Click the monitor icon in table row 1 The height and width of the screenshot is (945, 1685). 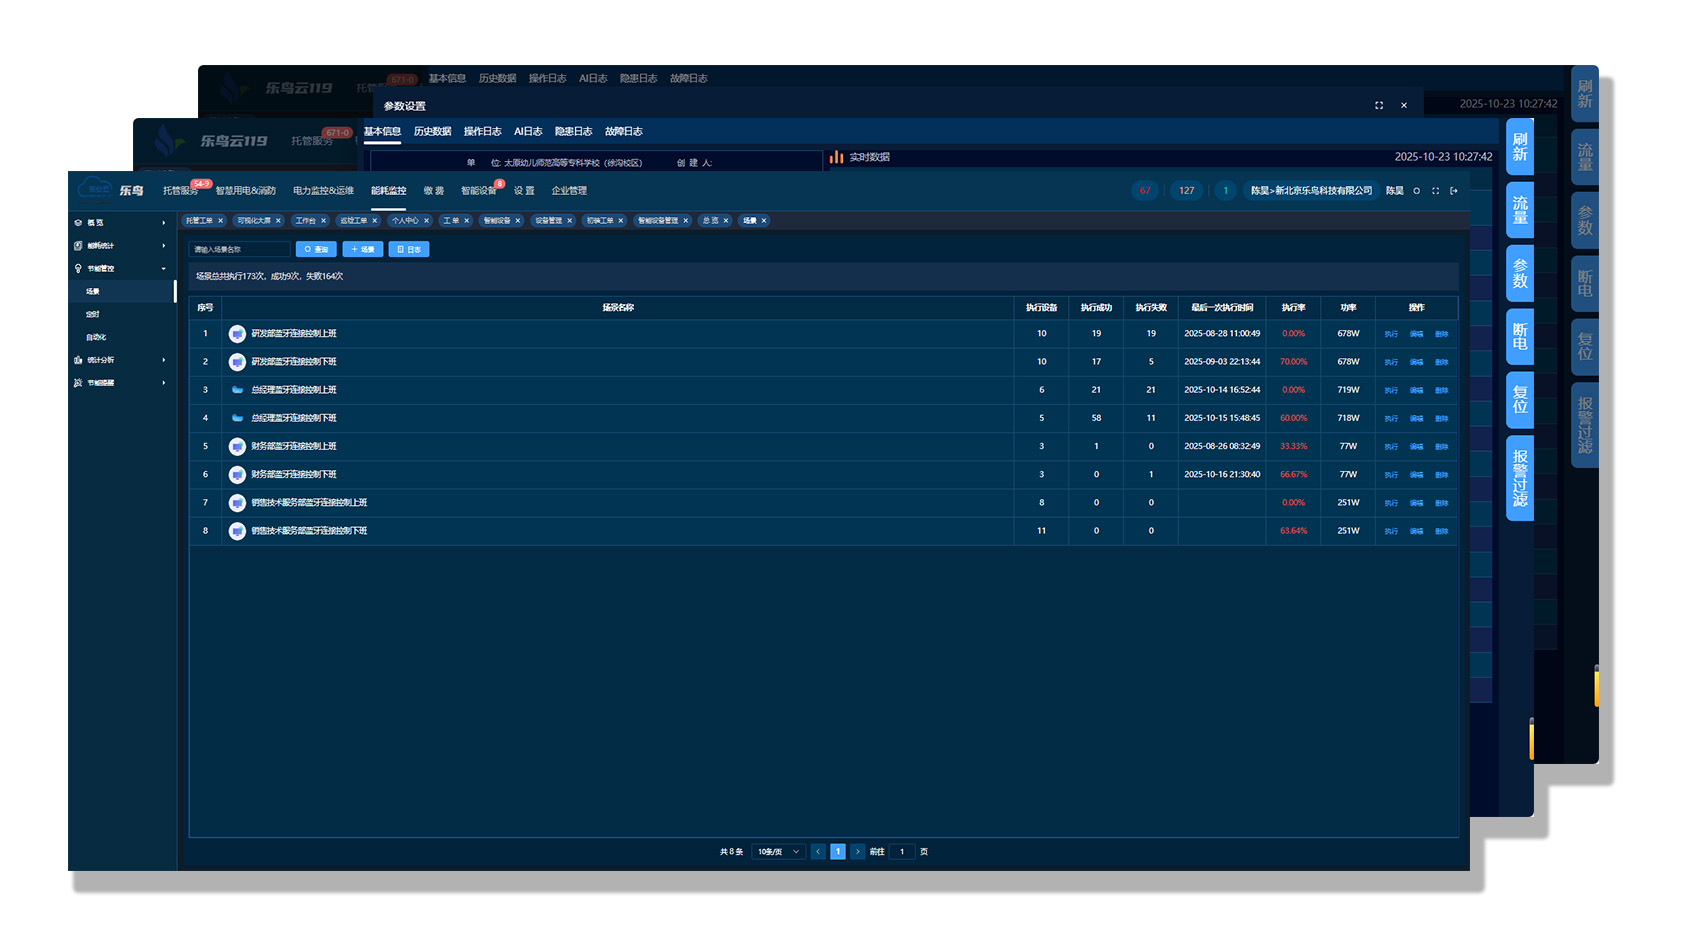tap(237, 334)
